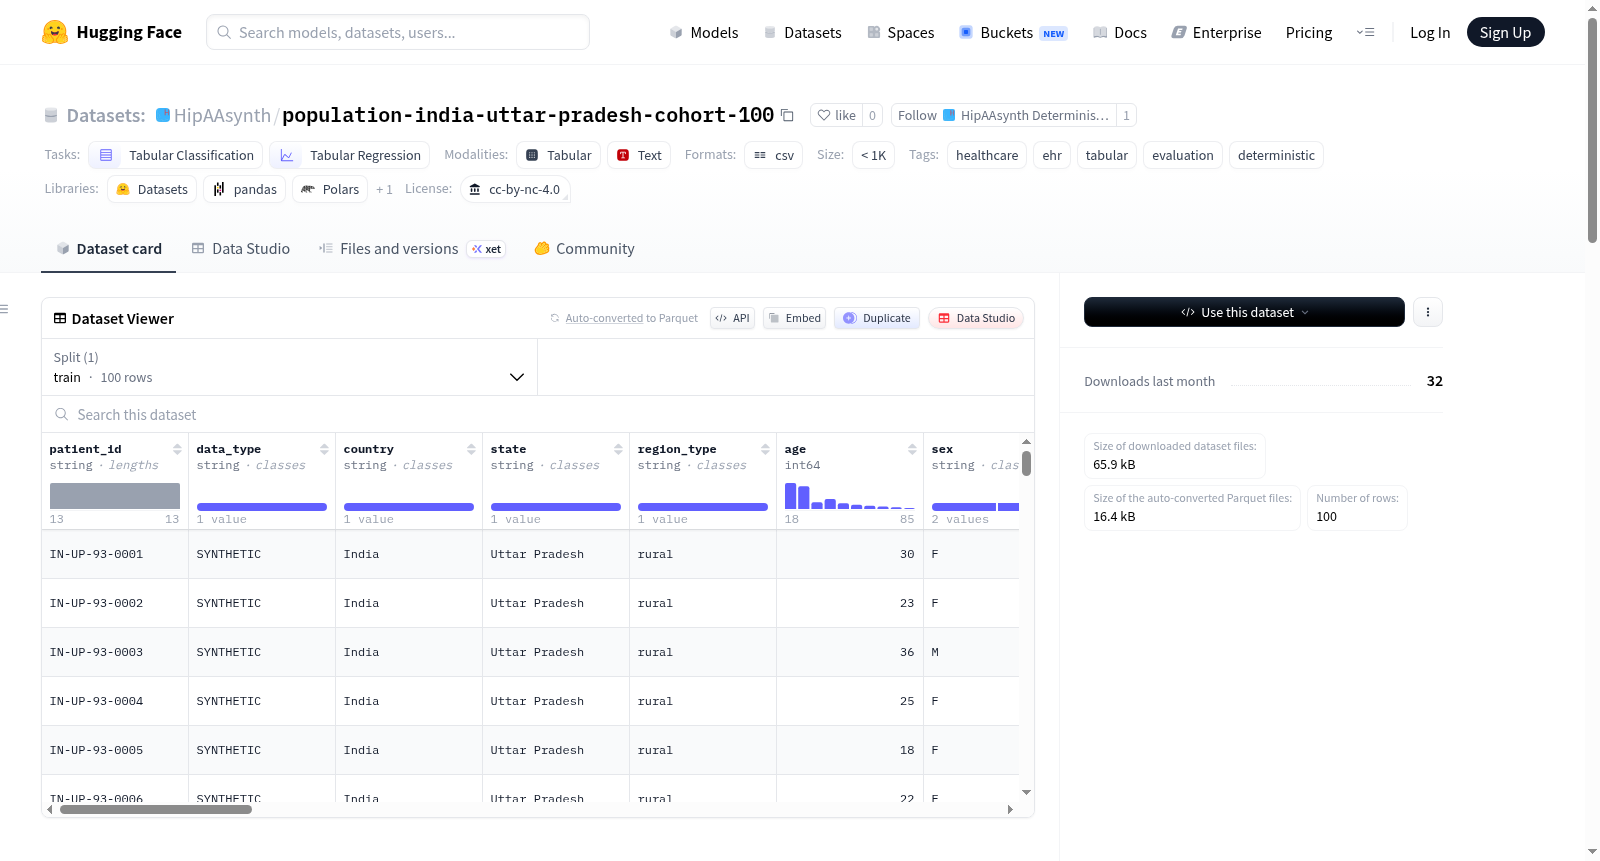Open the more navigation options menu icon

[1365, 32]
